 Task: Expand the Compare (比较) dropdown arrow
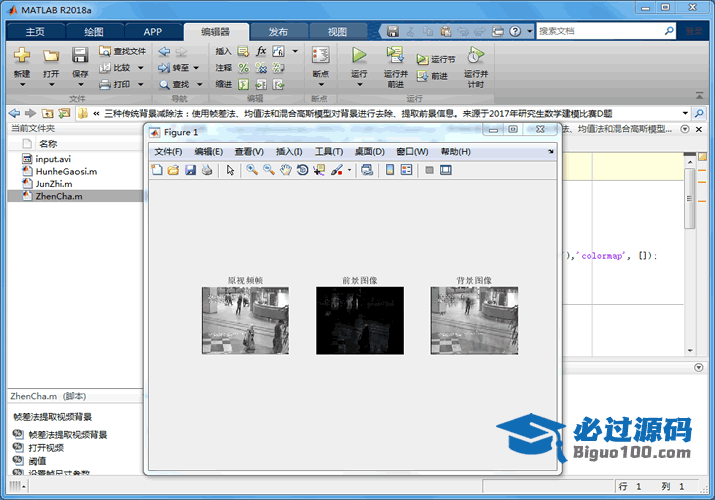click(x=140, y=68)
